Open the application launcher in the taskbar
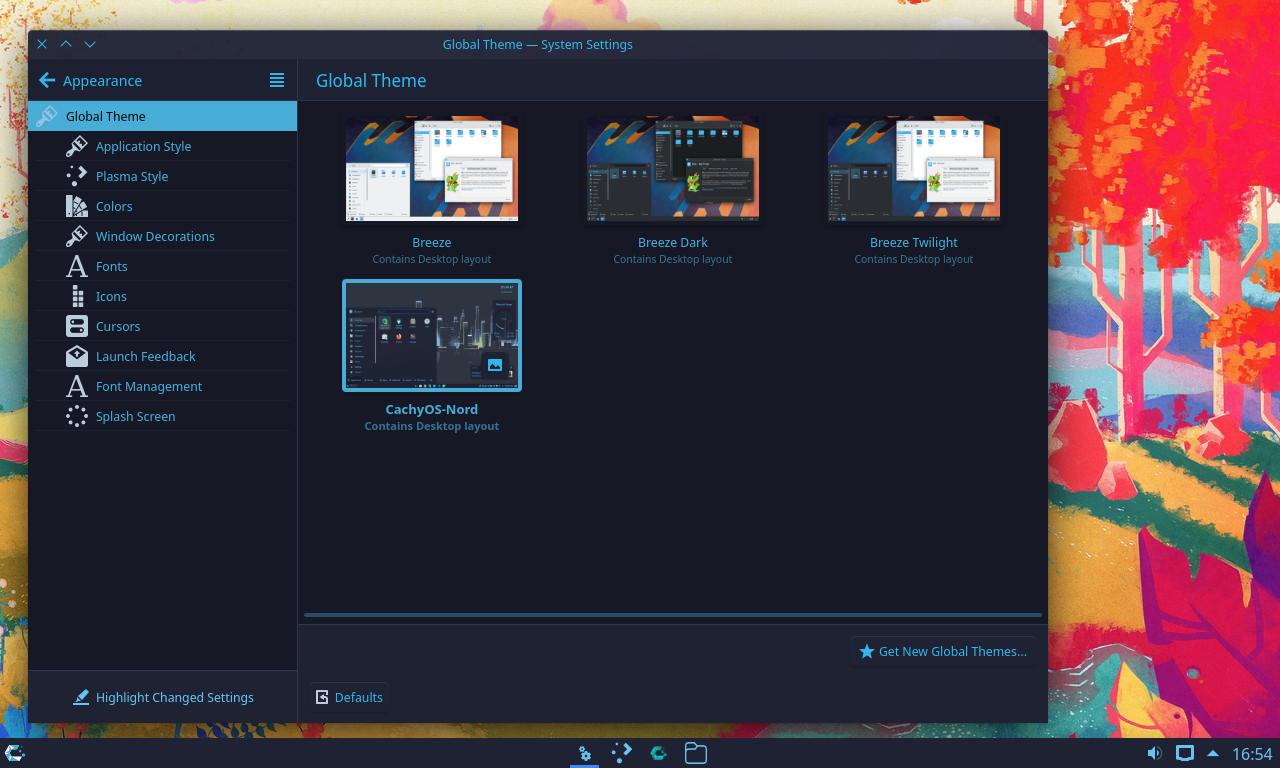Viewport: 1280px width, 768px height. pos(15,753)
